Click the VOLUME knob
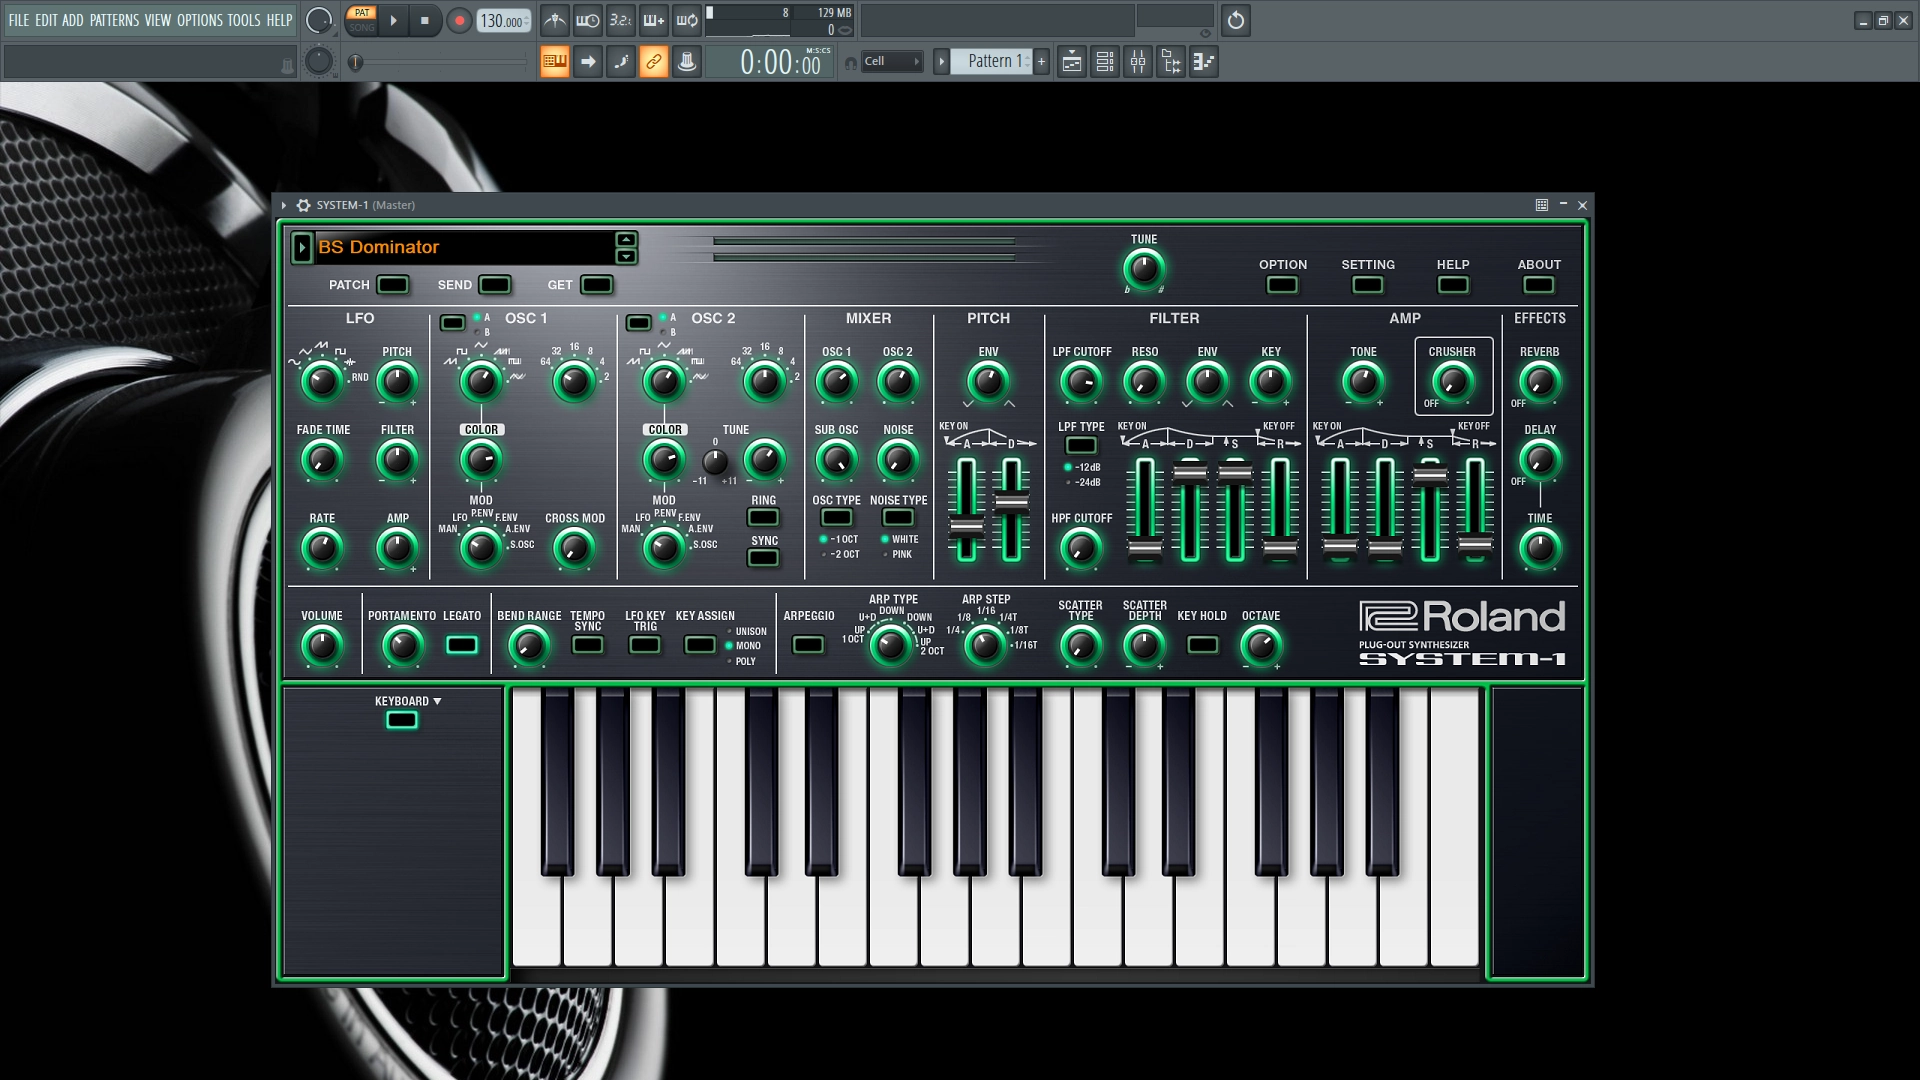This screenshot has height=1080, width=1920. (322, 646)
